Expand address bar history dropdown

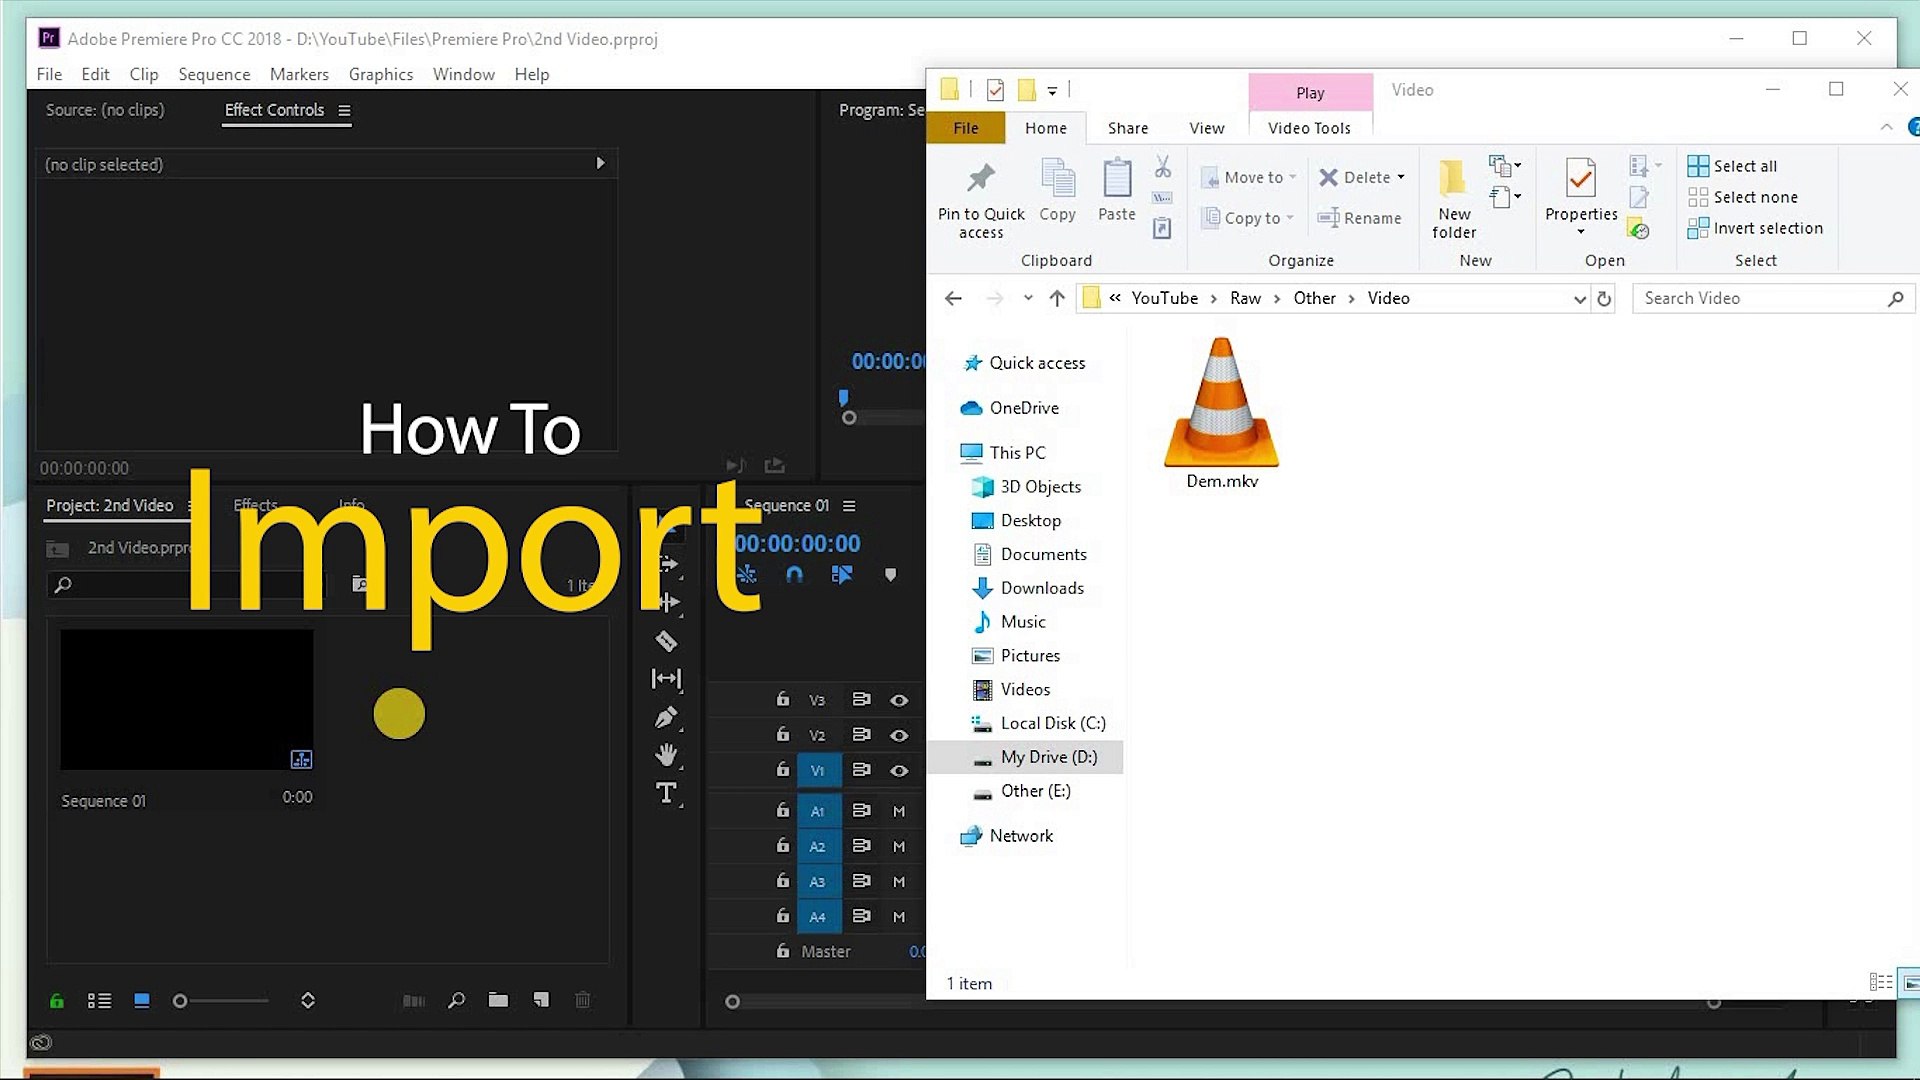click(1579, 298)
